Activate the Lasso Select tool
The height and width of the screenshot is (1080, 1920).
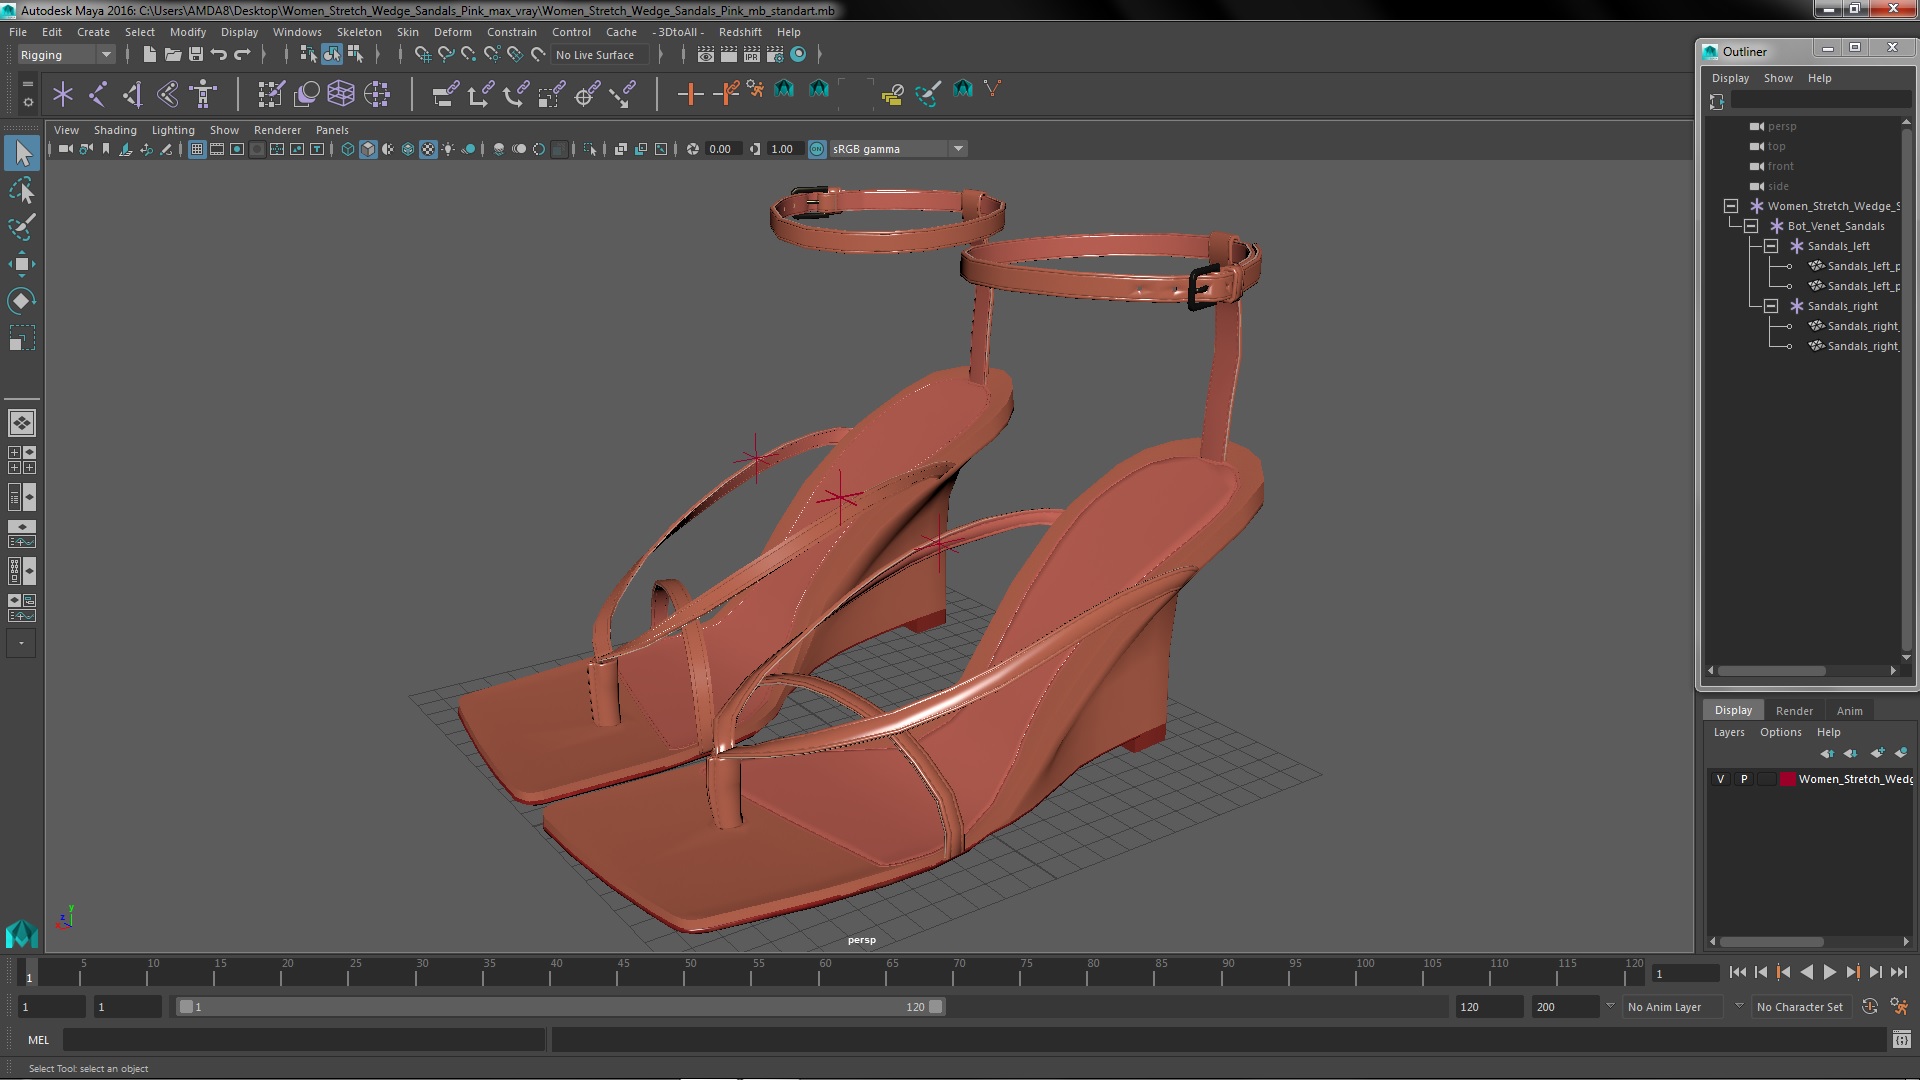coord(22,190)
